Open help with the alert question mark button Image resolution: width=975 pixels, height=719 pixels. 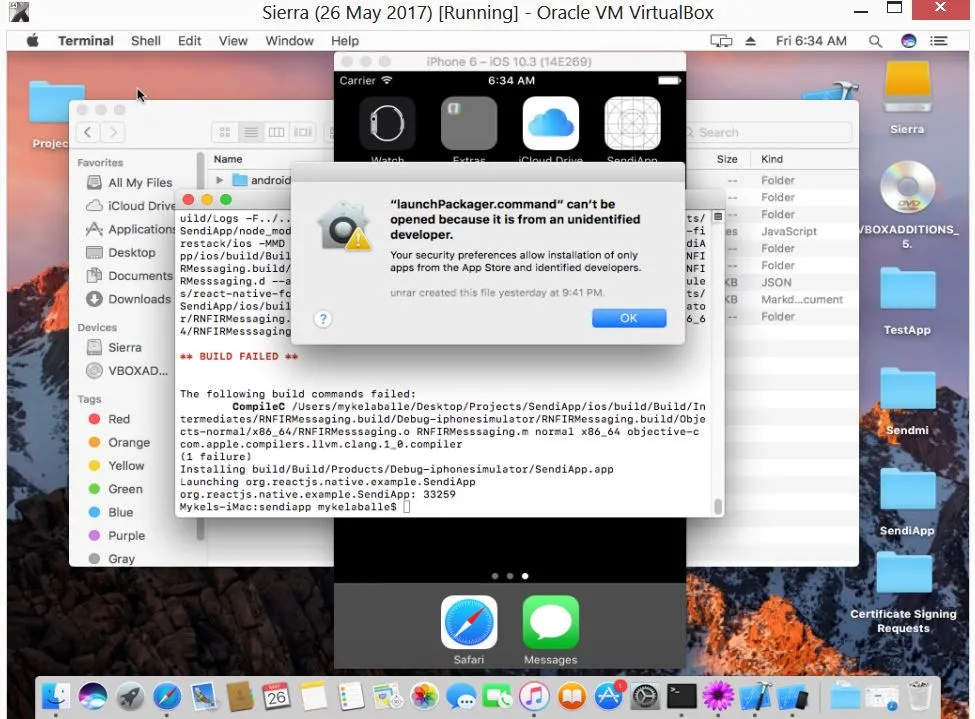pyautogui.click(x=323, y=319)
